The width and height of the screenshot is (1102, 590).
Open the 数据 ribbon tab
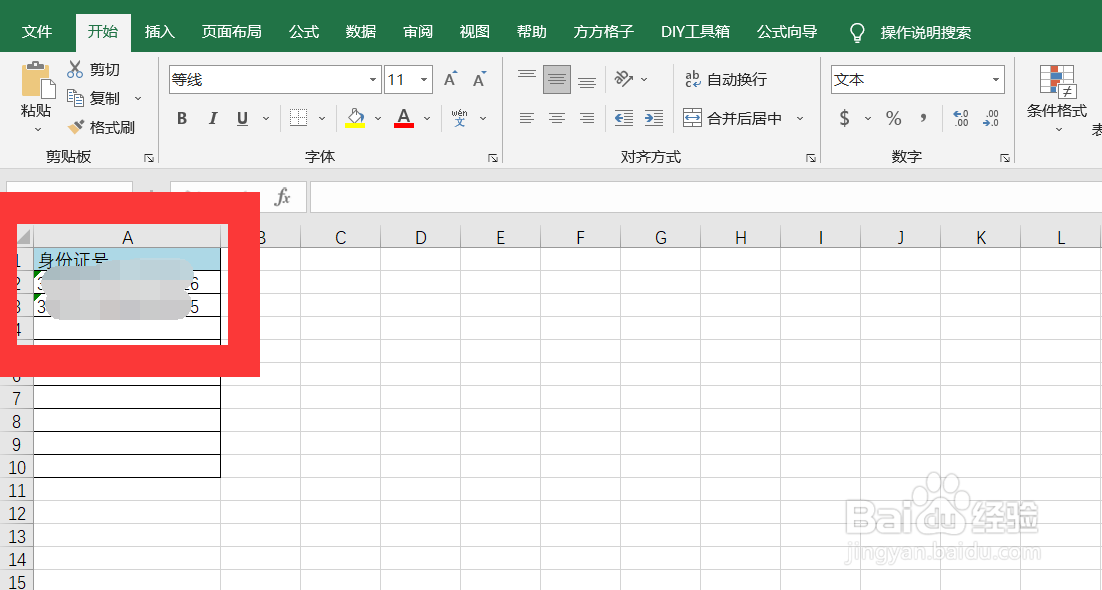360,31
